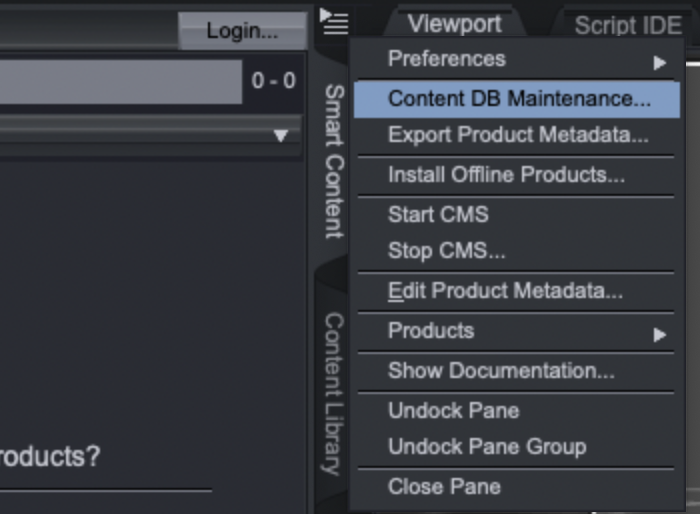Select Undock Pane from the menu
The height and width of the screenshot is (514, 700).
point(453,410)
